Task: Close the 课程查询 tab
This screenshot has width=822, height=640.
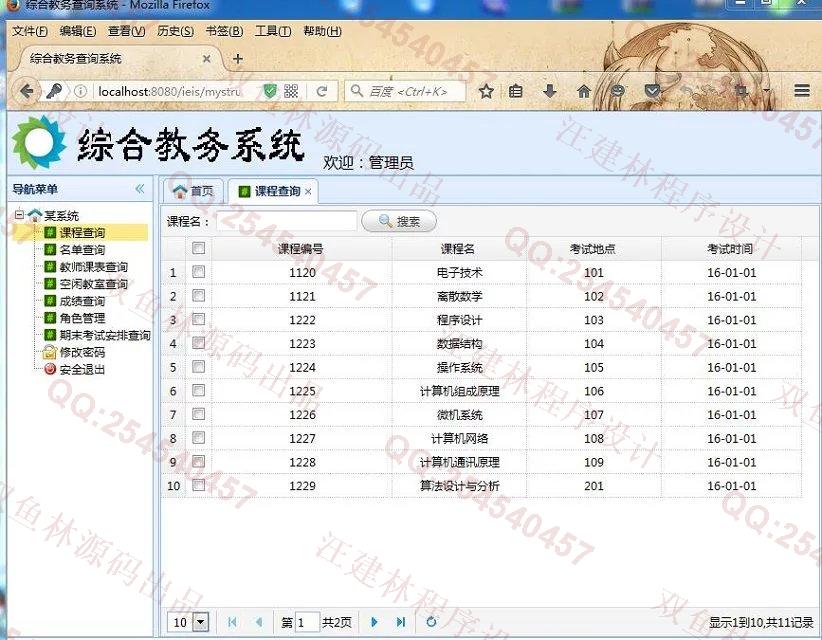Action: point(308,192)
